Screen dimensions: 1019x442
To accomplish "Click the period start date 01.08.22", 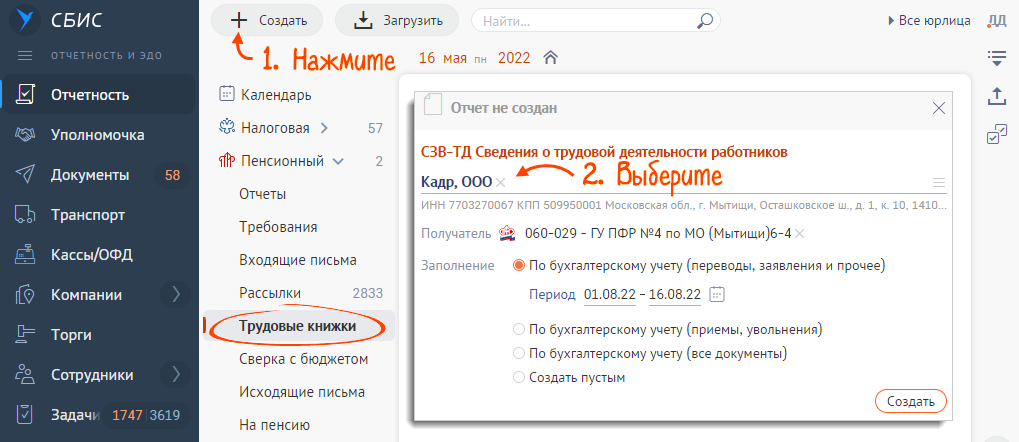I will pos(610,294).
